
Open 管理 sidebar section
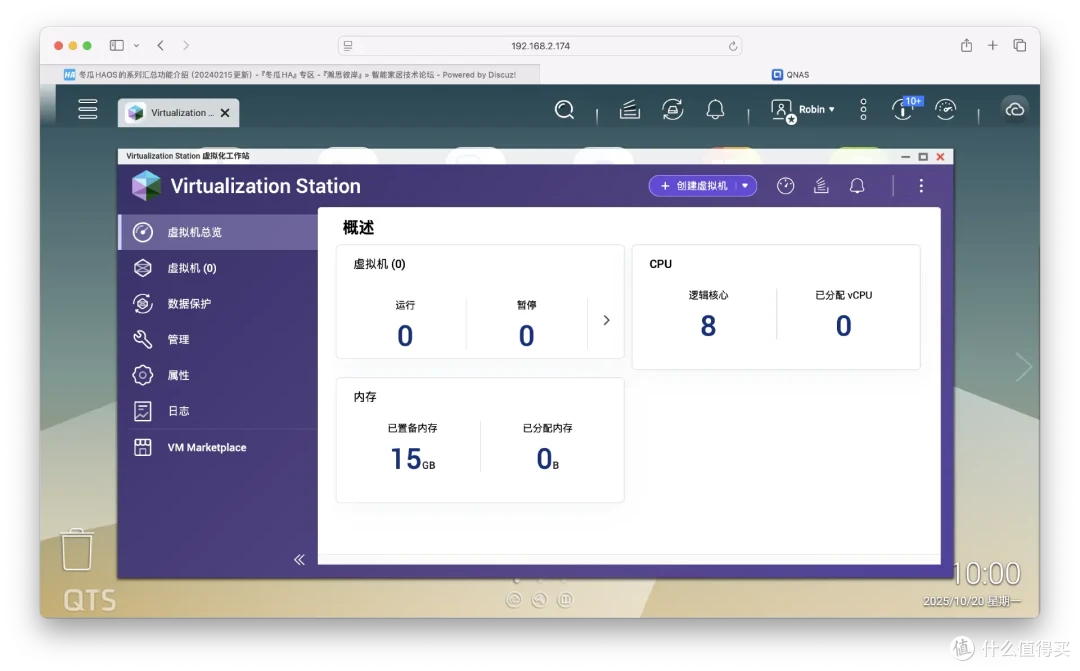tap(218, 340)
